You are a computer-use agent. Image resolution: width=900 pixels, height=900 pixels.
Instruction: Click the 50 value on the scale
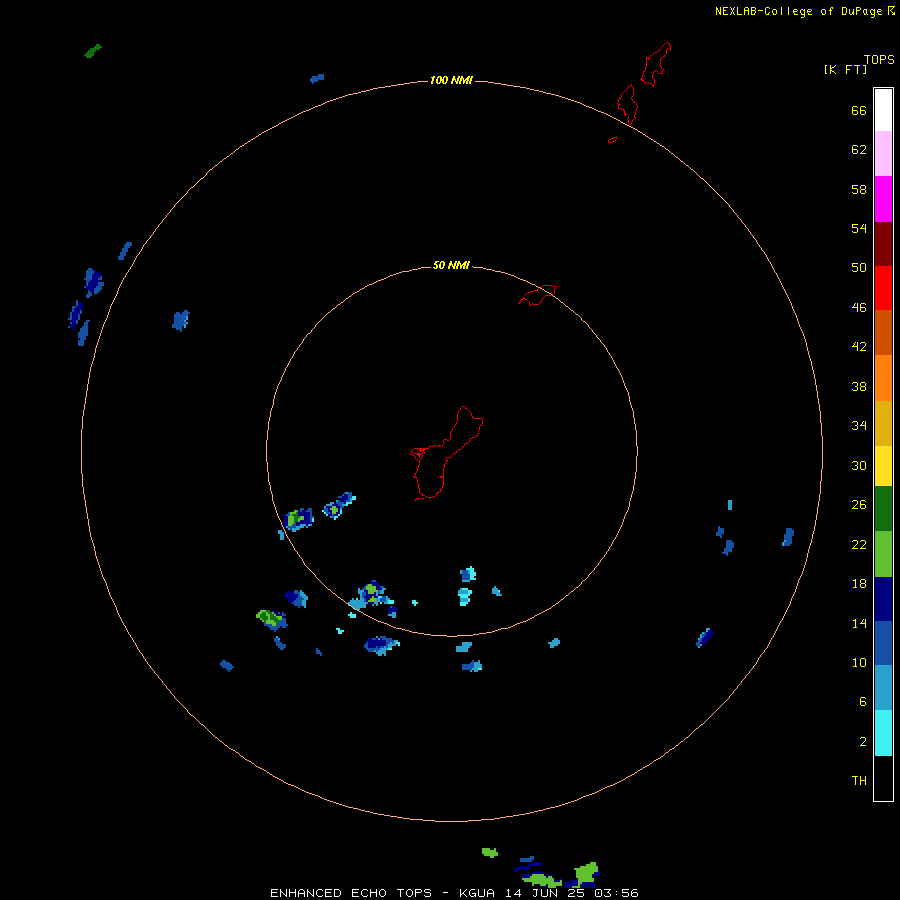[859, 267]
